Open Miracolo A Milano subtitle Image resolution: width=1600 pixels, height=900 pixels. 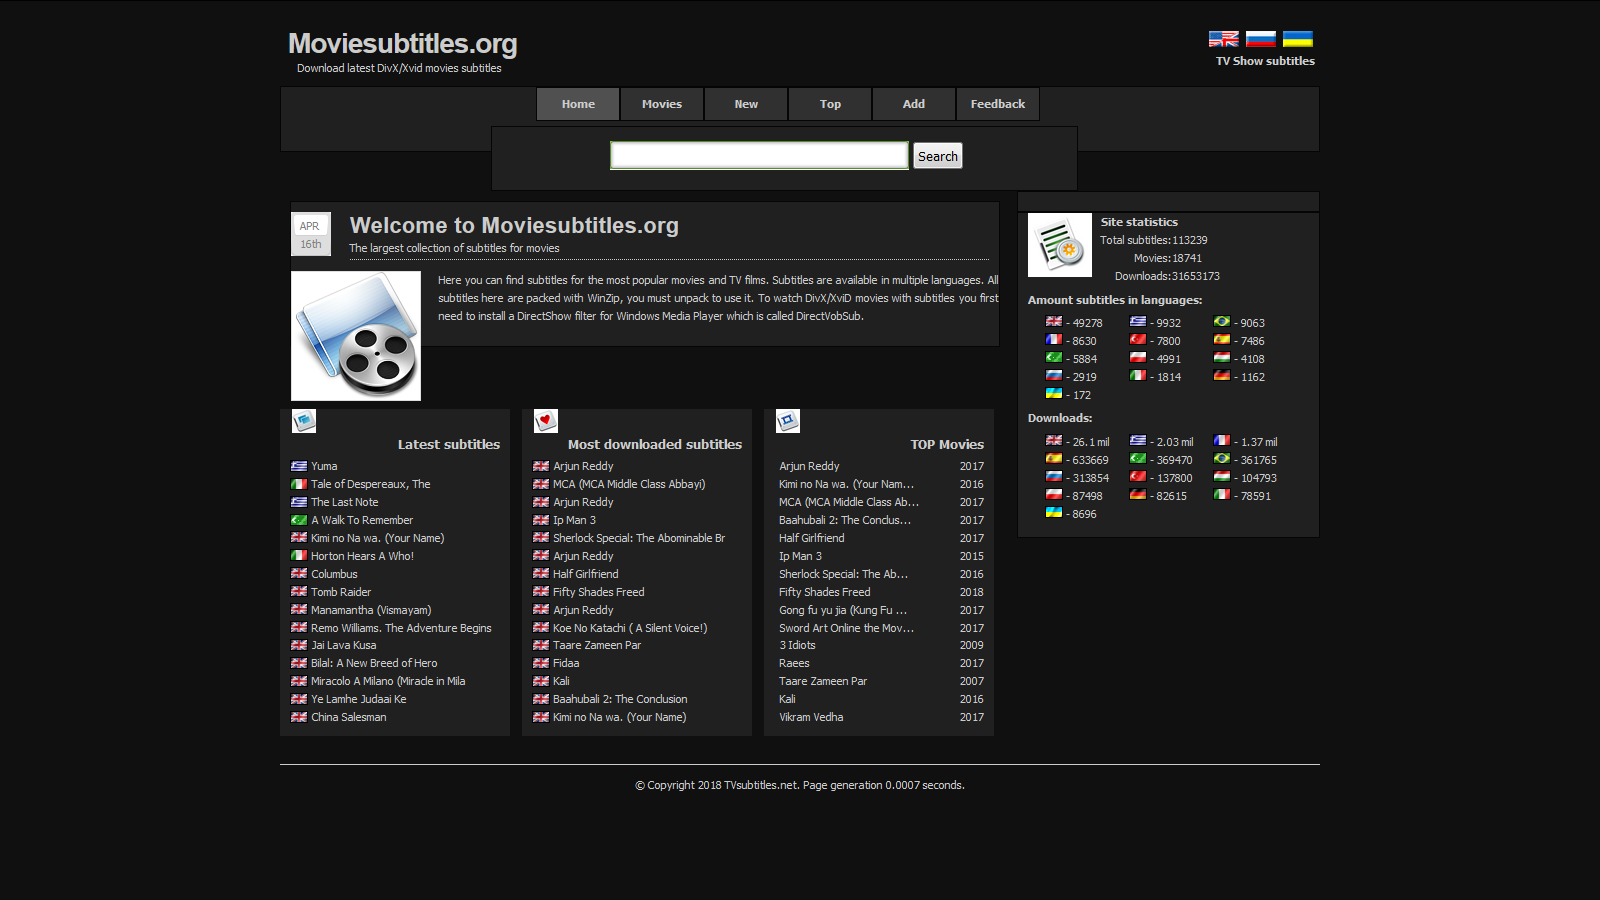[x=388, y=681]
